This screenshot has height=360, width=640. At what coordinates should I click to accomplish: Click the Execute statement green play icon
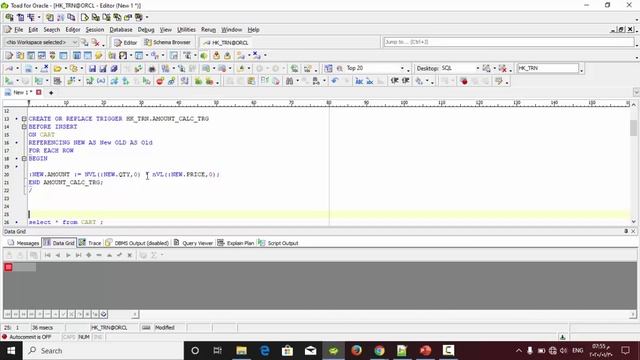pos(9,81)
